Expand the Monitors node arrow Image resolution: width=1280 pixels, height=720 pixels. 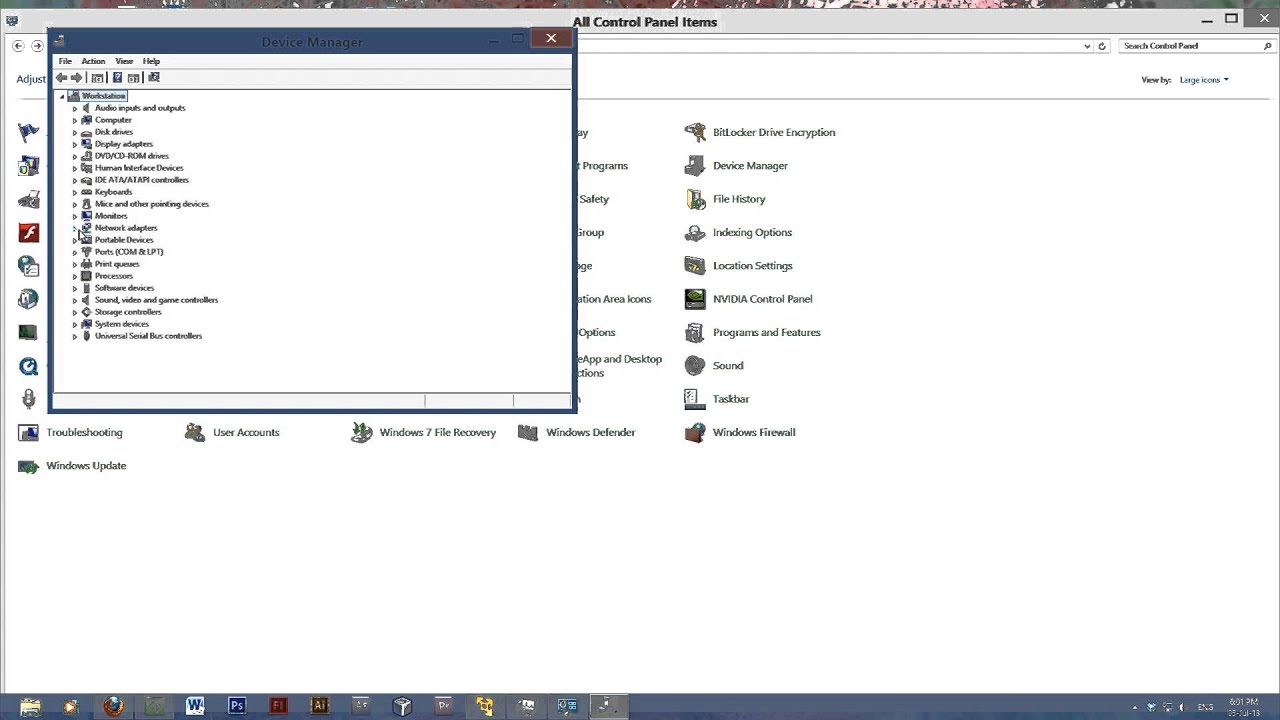coord(74,216)
